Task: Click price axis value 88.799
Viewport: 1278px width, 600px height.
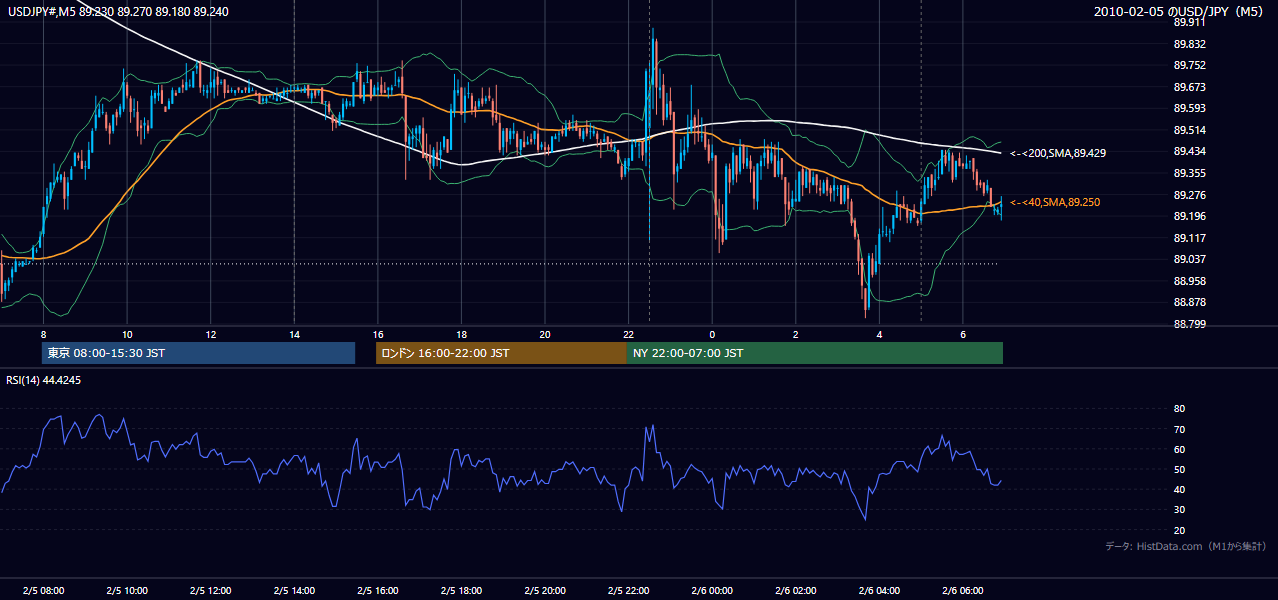Action: 1189,324
